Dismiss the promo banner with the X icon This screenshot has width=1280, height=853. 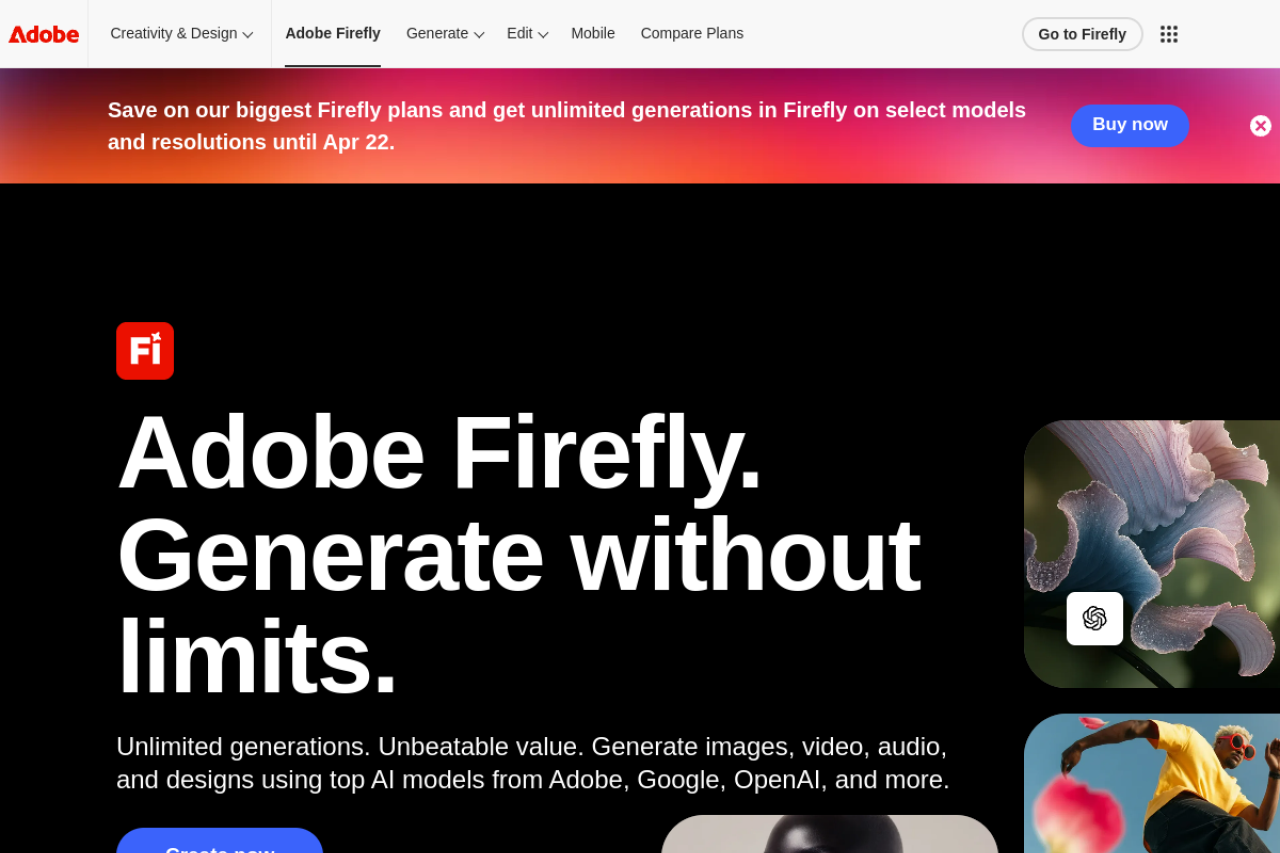1260,126
